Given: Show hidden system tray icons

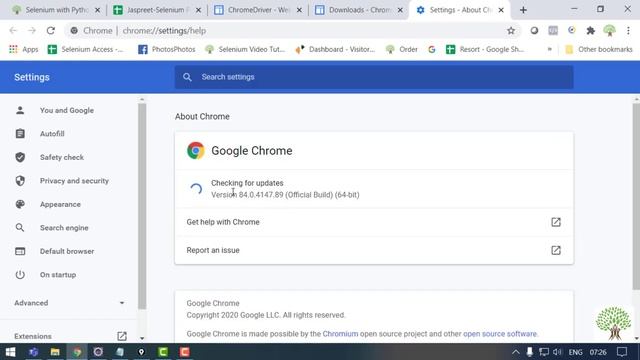Looking at the screenshot, I should pos(516,352).
